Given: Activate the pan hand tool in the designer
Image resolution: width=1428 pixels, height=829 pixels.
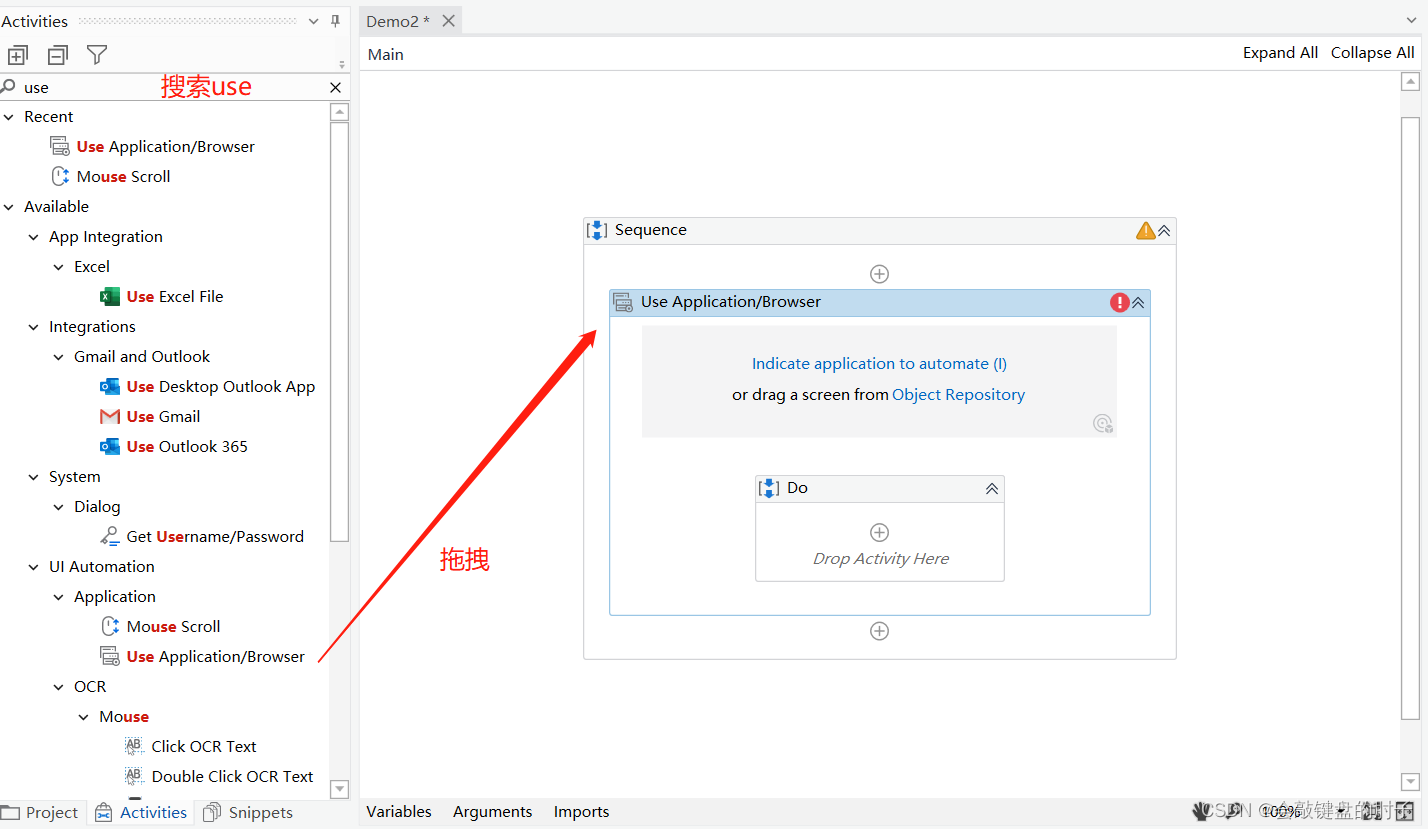Looking at the screenshot, I should pos(1202,811).
